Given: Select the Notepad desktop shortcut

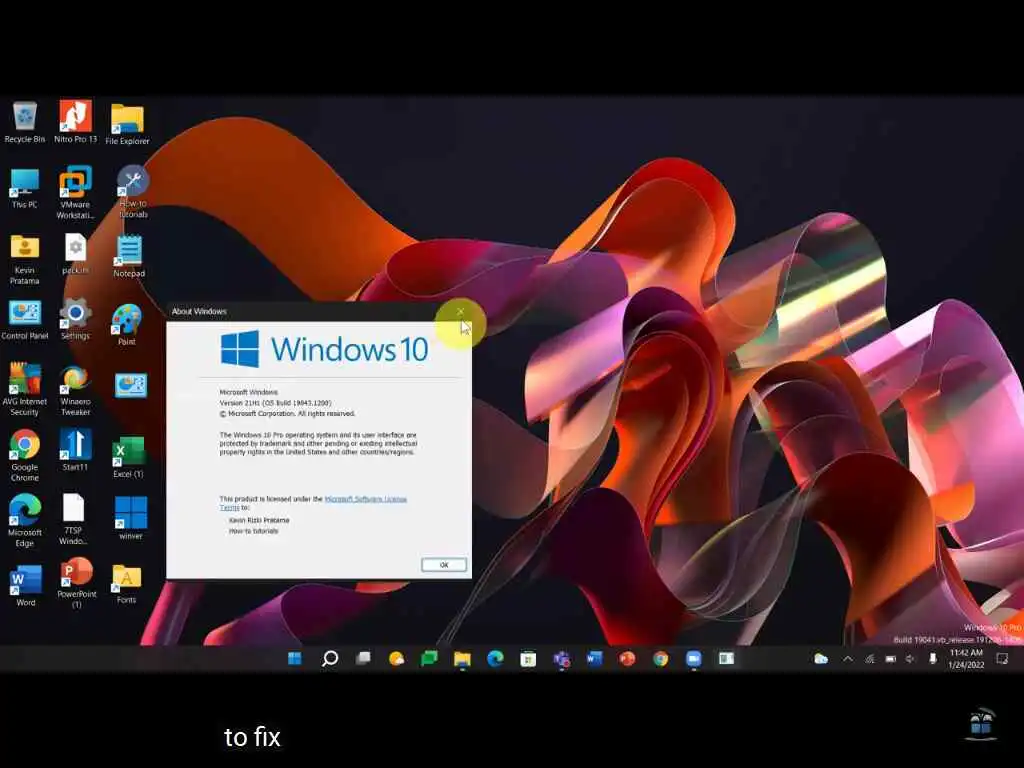Looking at the screenshot, I should 129,257.
